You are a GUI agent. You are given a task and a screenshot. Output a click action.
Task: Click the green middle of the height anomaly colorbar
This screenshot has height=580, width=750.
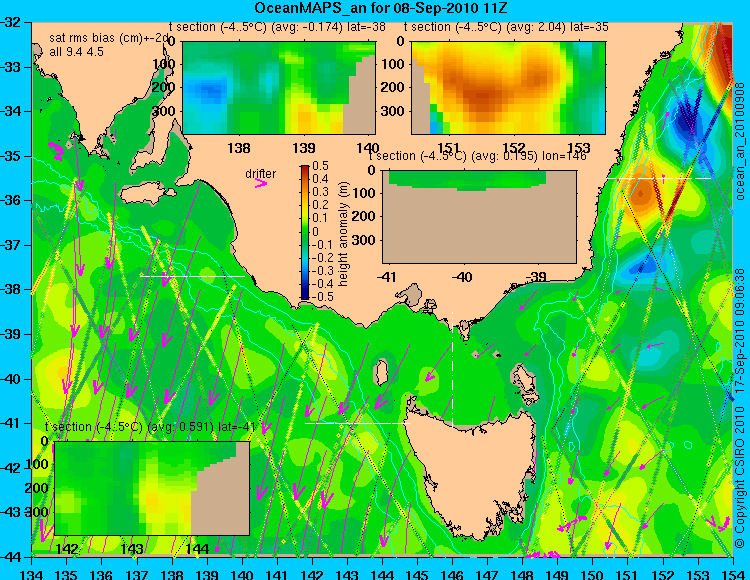(305, 232)
